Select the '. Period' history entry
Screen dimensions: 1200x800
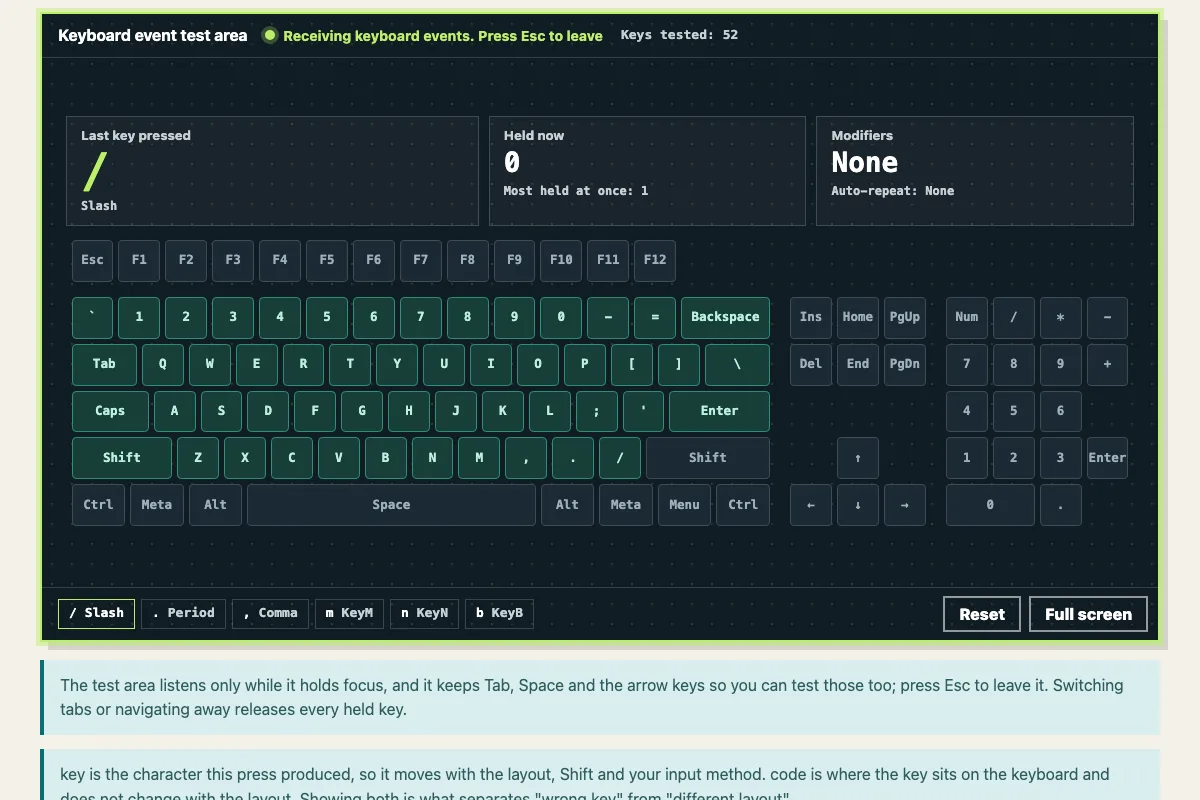point(184,613)
